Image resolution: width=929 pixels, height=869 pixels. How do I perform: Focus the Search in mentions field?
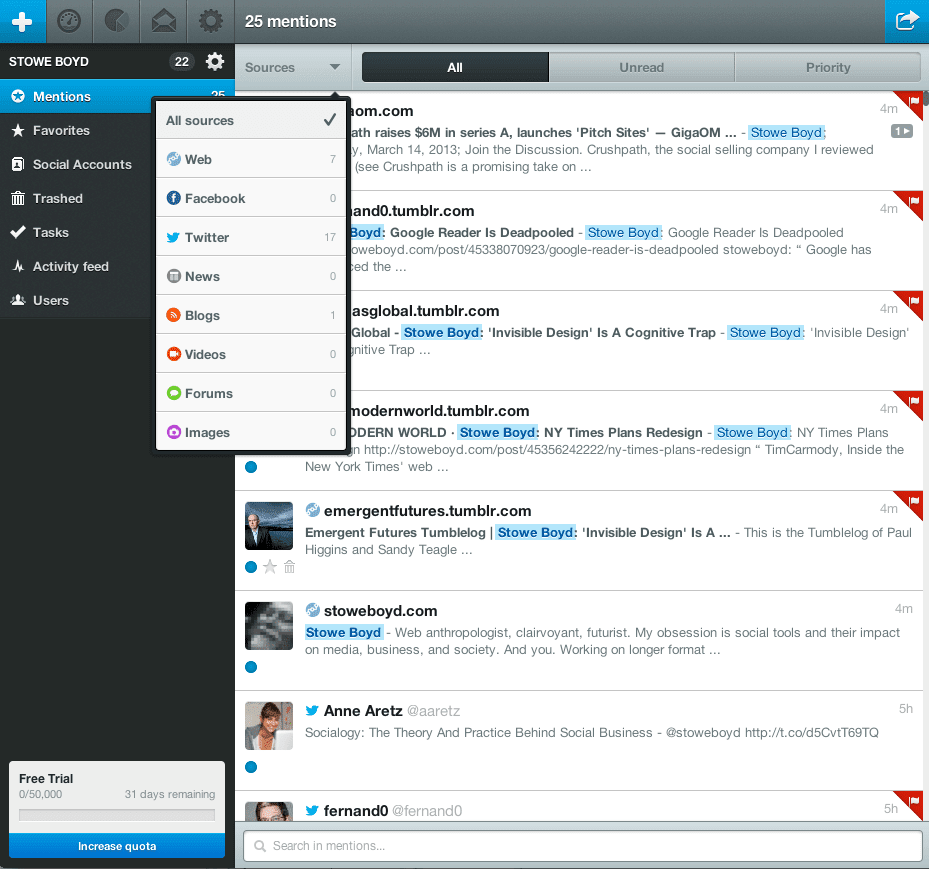pos(583,846)
